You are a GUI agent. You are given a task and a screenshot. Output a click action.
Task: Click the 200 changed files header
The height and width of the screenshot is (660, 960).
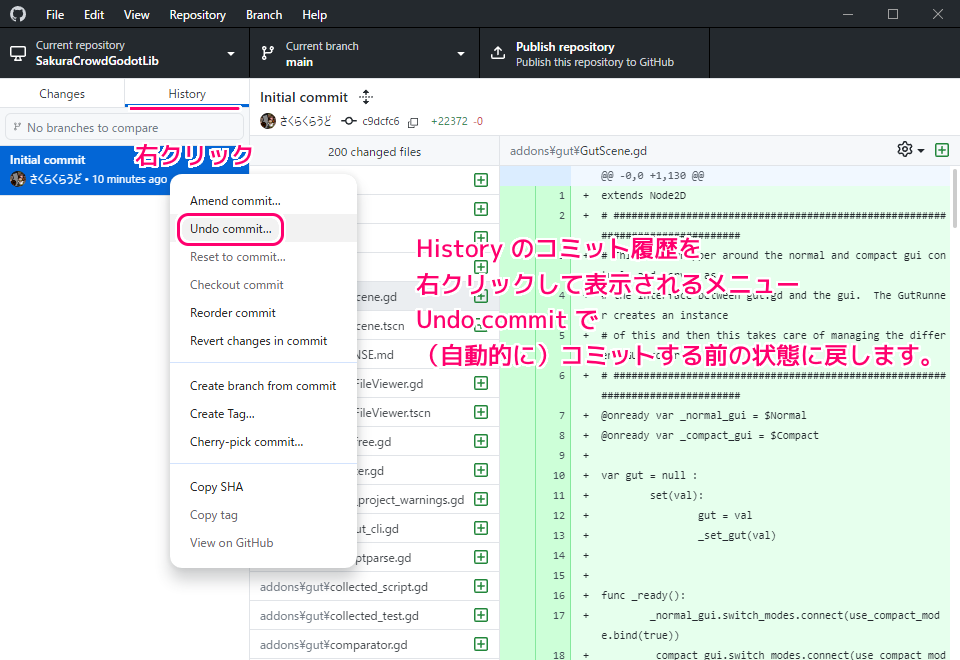pyautogui.click(x=374, y=152)
